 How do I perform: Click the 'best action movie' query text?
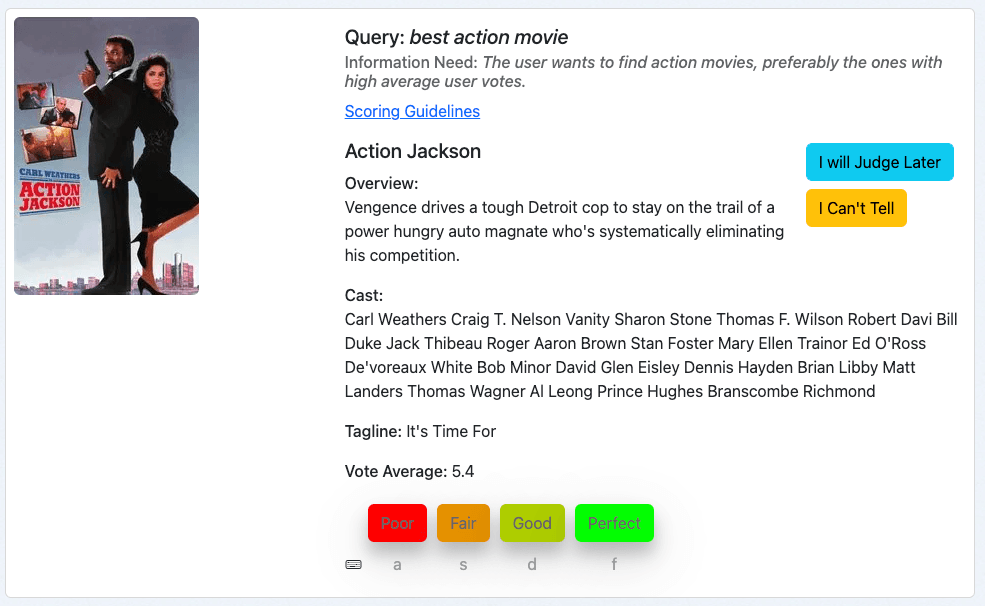489,38
